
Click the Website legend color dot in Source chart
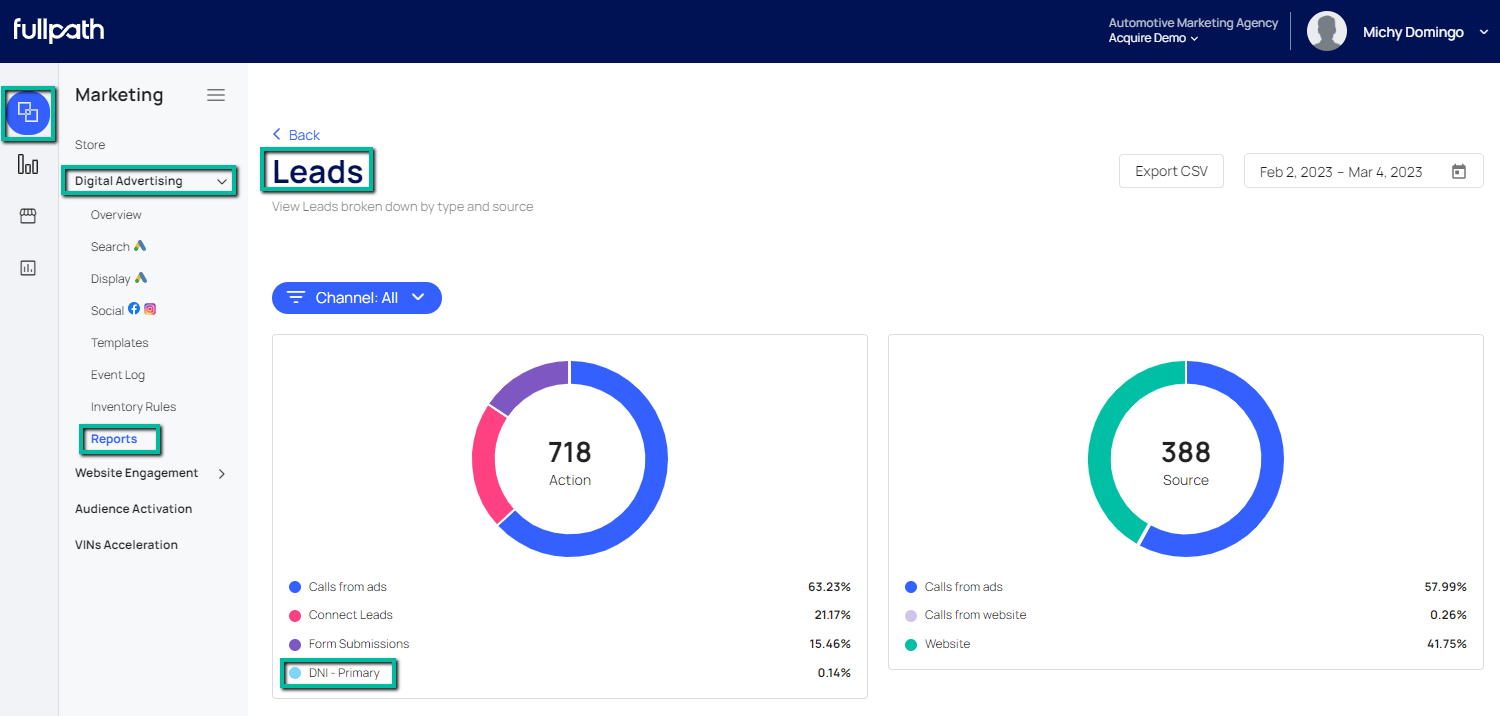[911, 644]
